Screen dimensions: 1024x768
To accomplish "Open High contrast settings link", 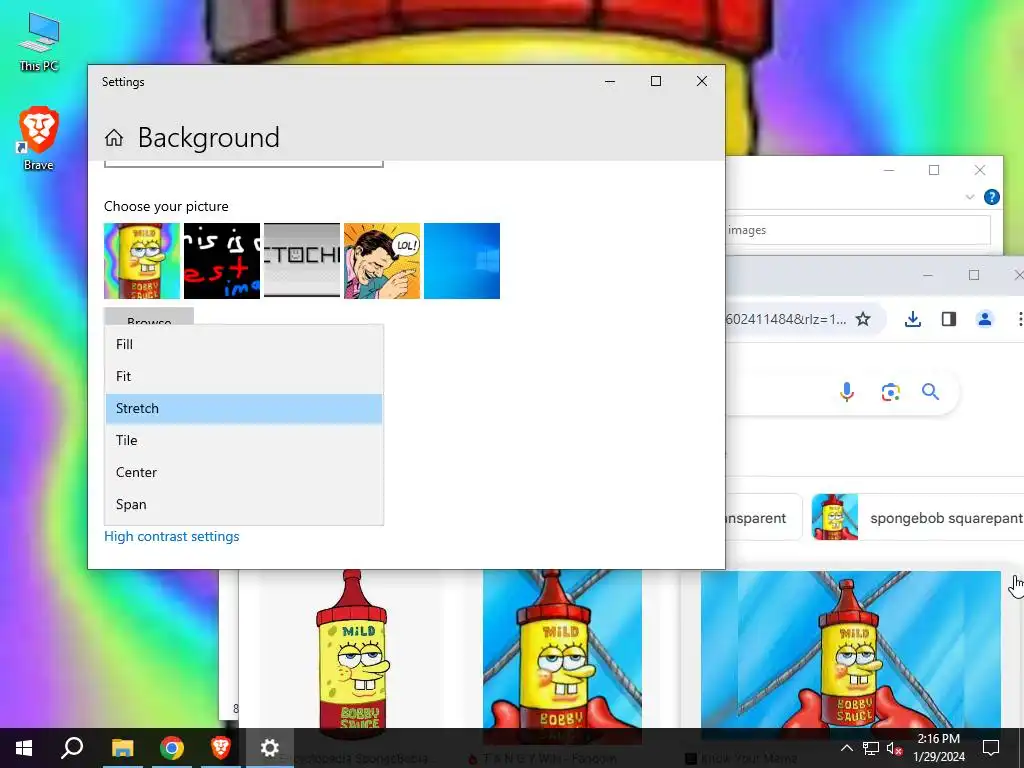I will click(x=172, y=536).
